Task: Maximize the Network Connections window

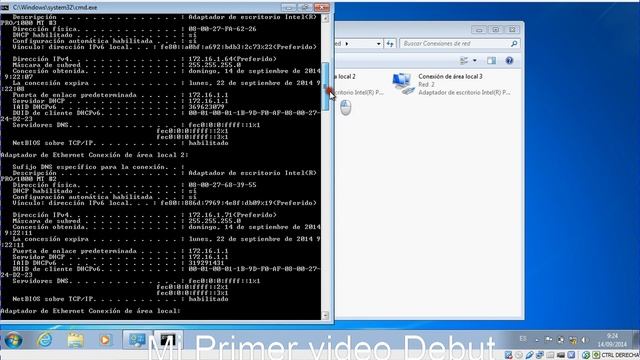Action: (496, 30)
